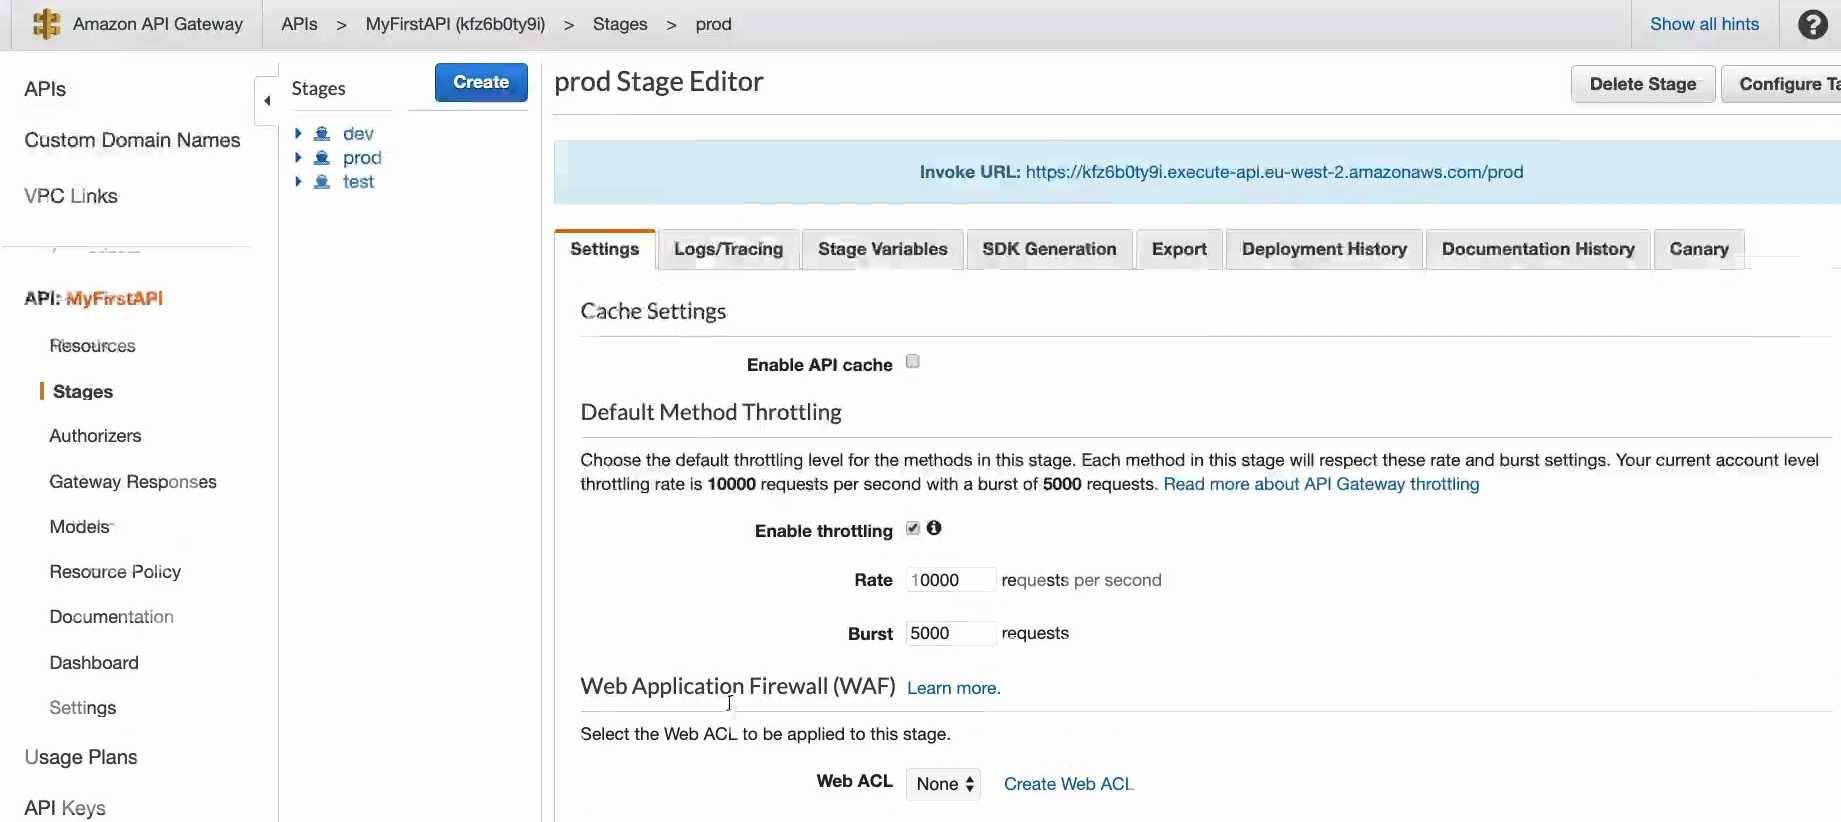This screenshot has width=1841, height=822.
Task: Click the Create stage button
Action: (481, 82)
